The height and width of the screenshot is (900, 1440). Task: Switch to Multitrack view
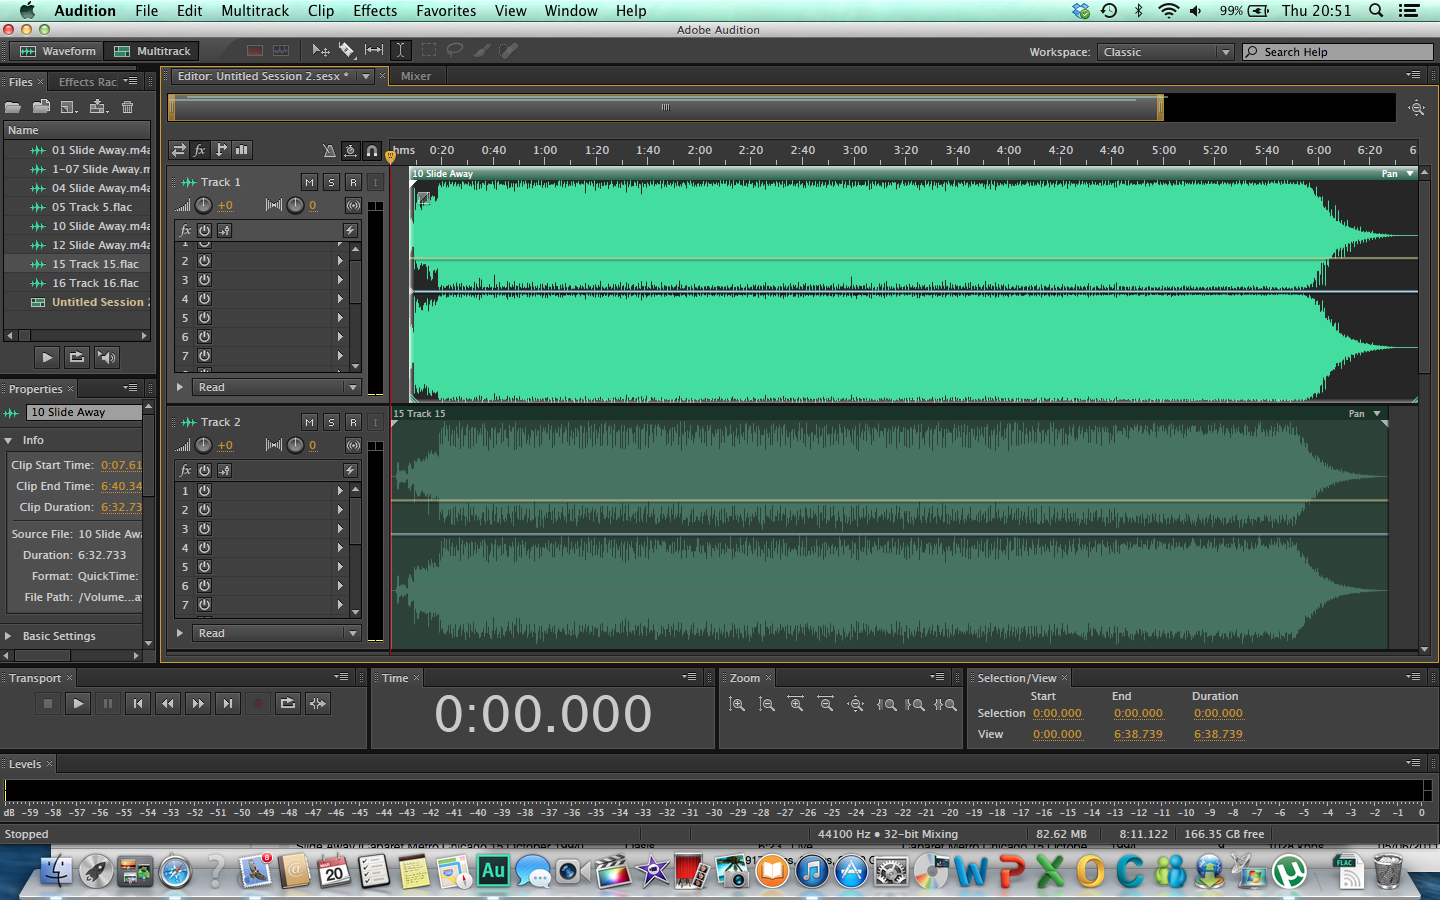pos(152,51)
